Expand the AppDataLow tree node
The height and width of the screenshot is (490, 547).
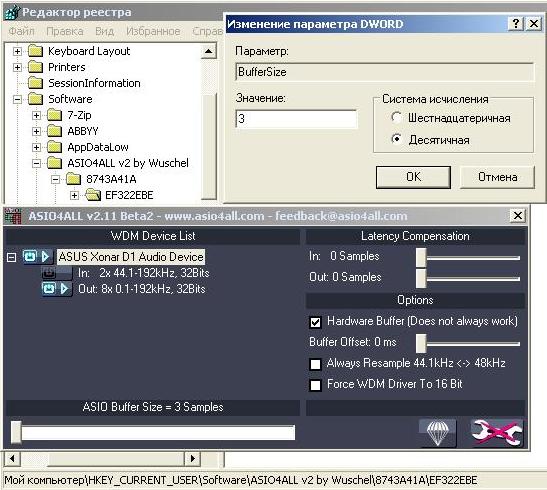click(x=36, y=147)
